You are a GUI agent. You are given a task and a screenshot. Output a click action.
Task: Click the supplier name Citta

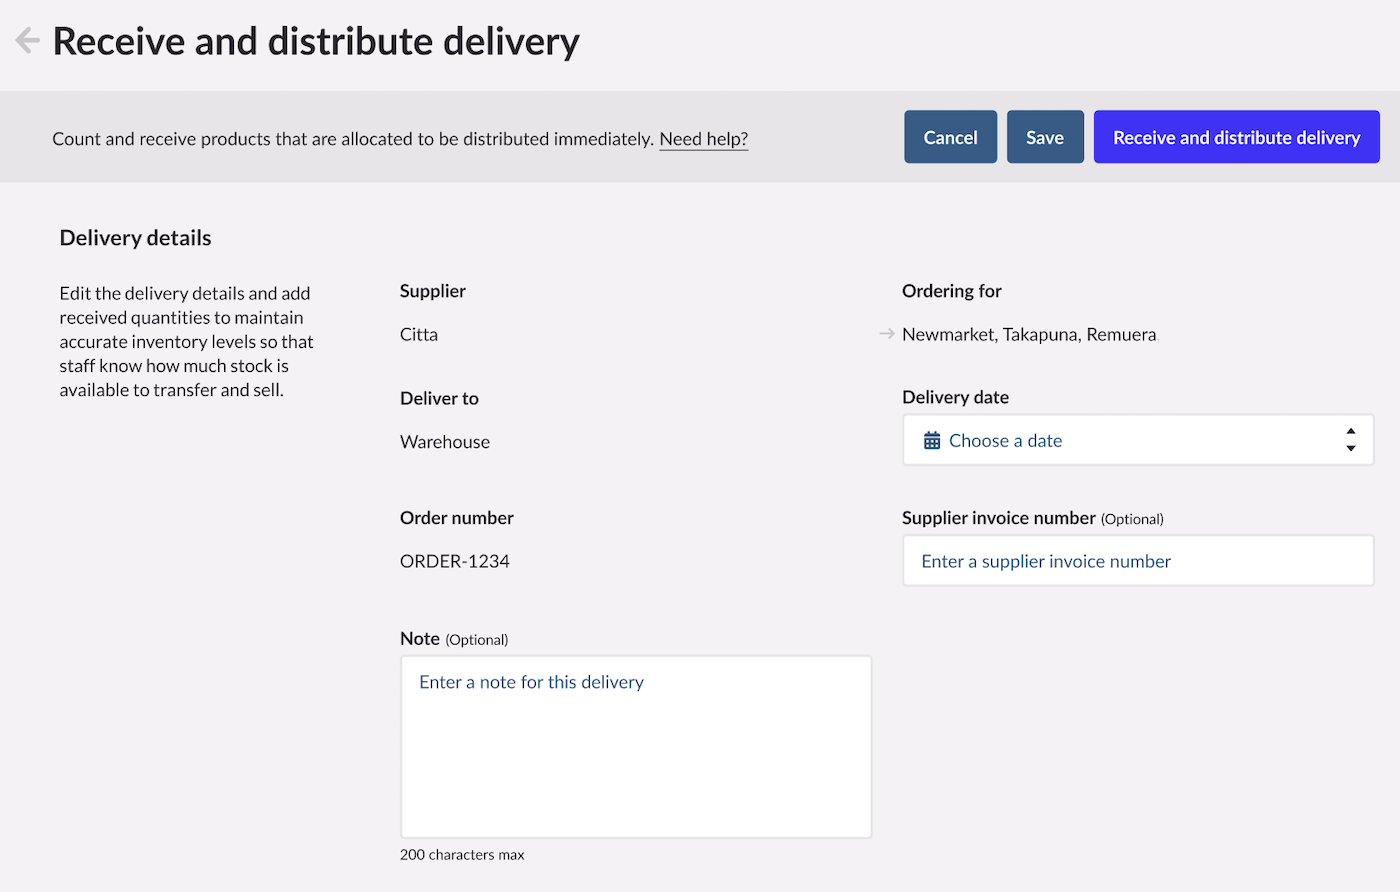(x=419, y=335)
